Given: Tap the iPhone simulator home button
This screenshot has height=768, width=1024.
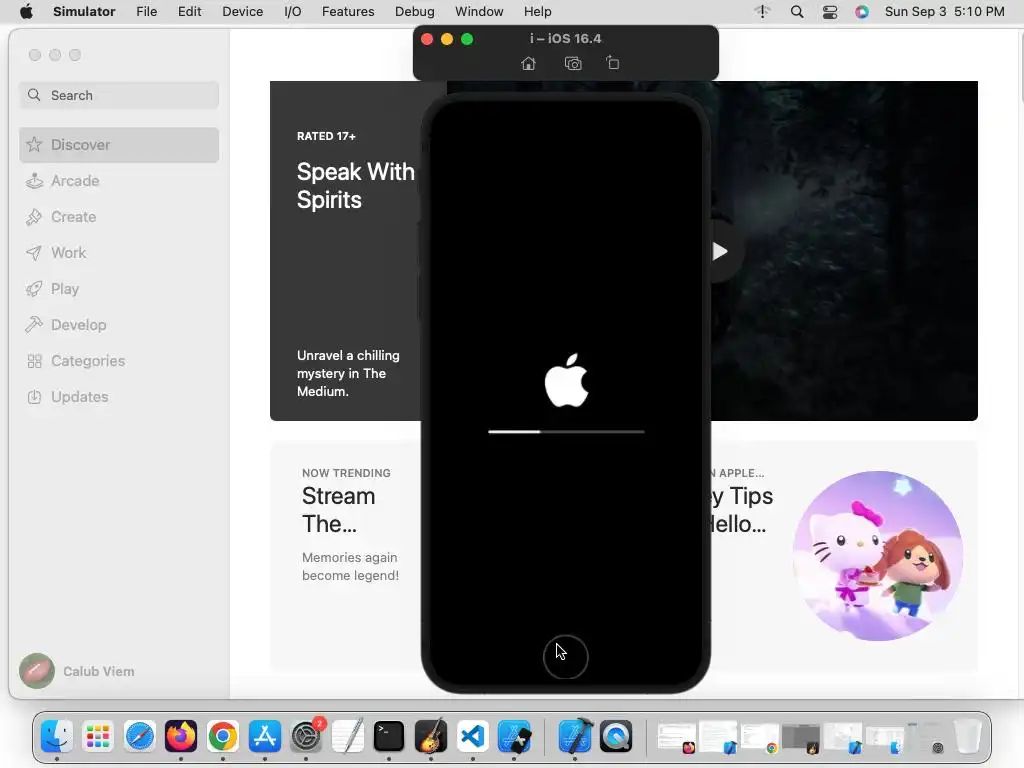Looking at the screenshot, I should pyautogui.click(x=566, y=657).
